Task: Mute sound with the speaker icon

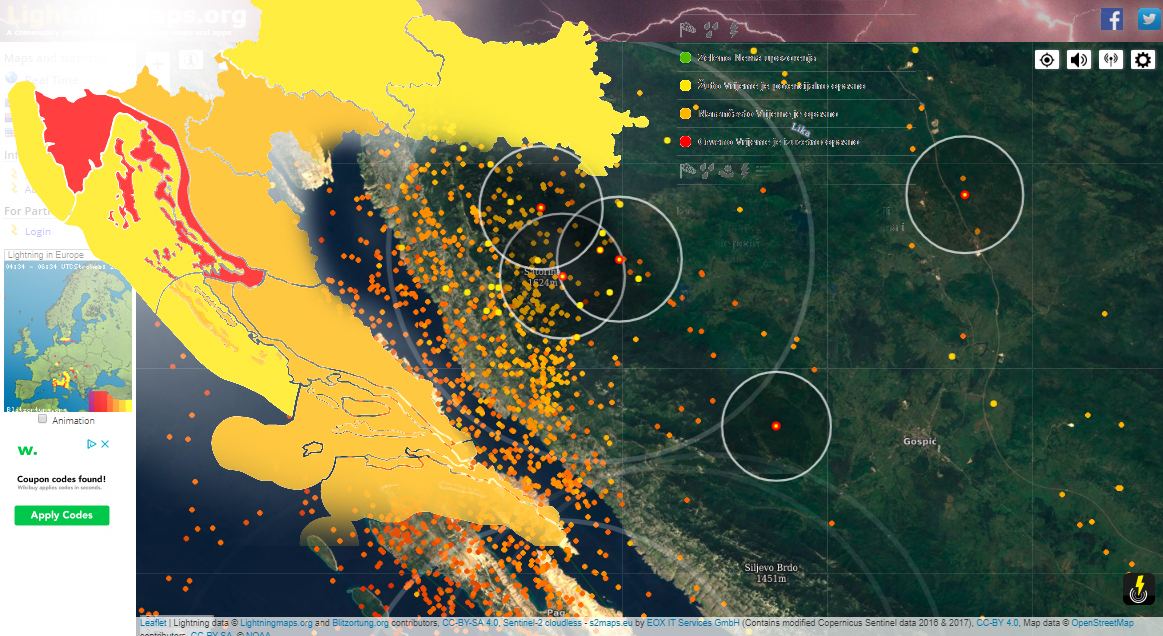Action: 1078,60
